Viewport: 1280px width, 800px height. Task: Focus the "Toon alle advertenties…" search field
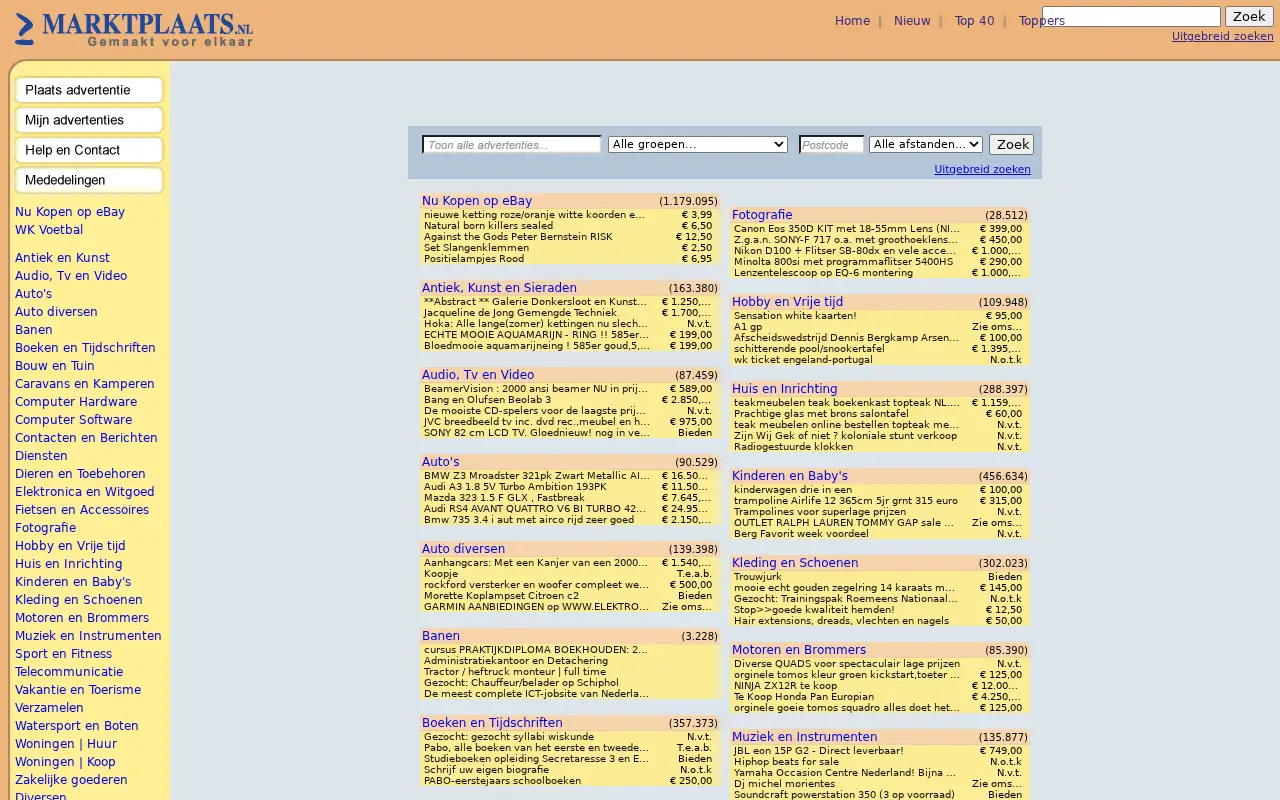tap(512, 145)
